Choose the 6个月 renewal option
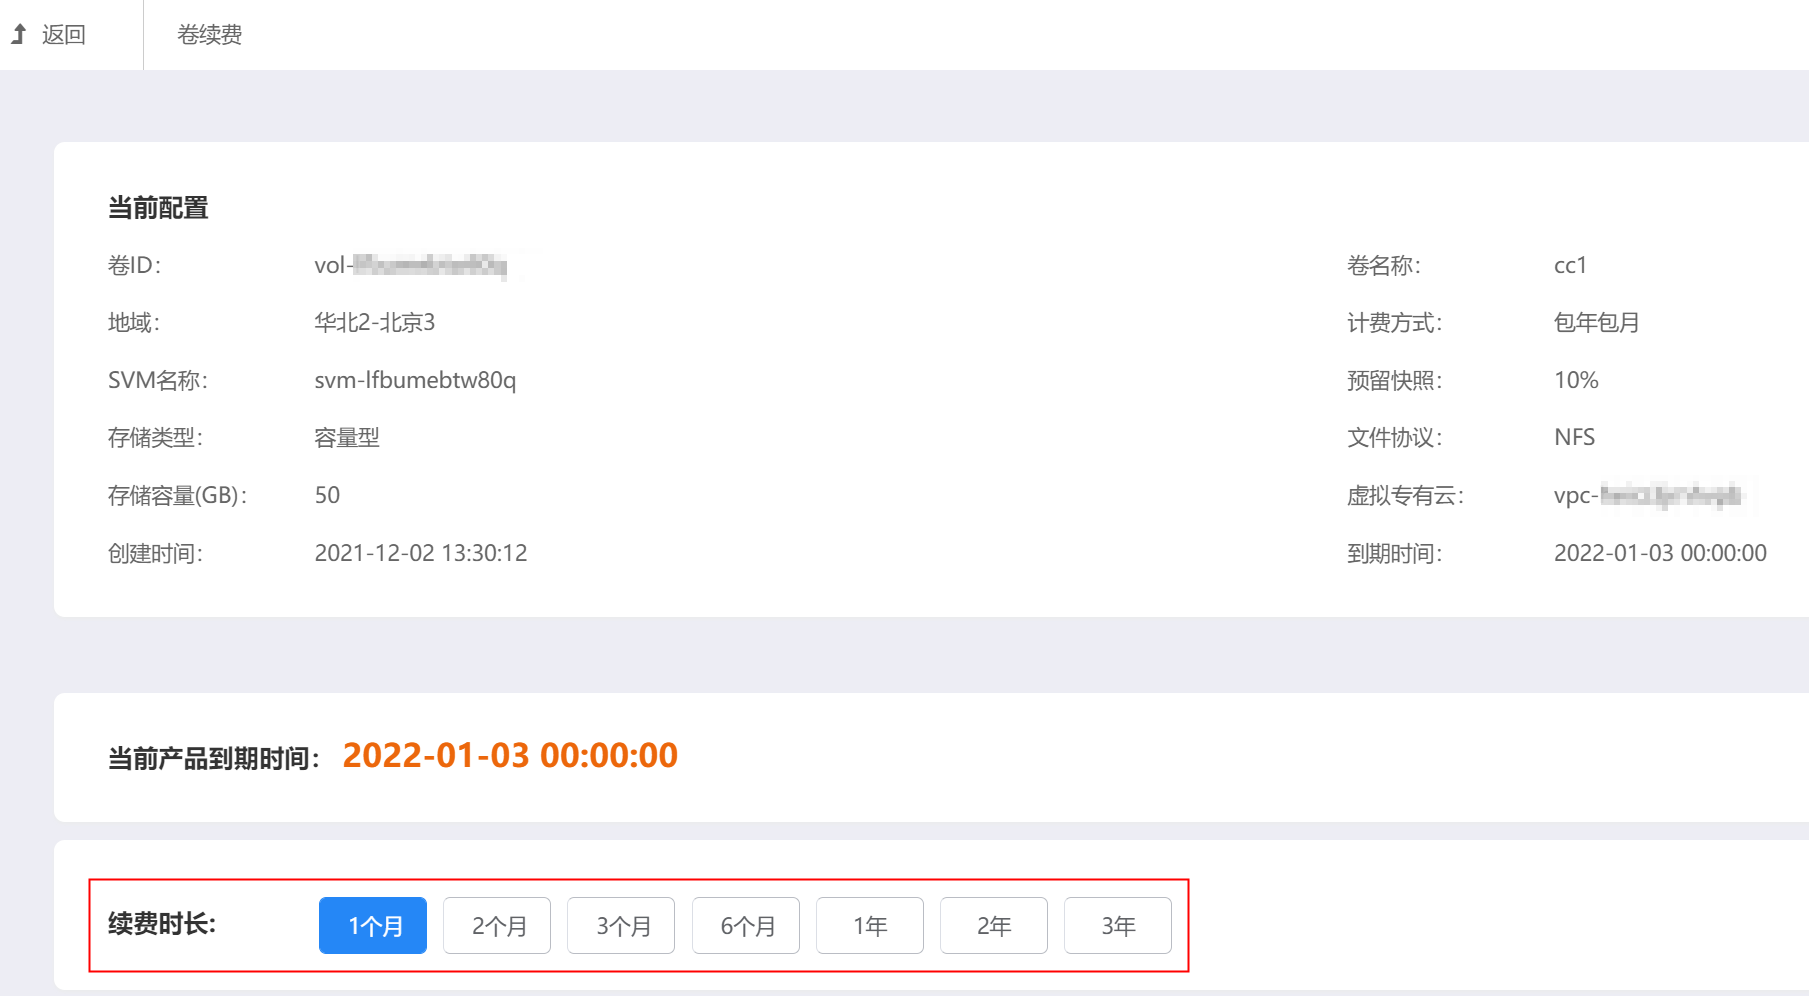 pyautogui.click(x=746, y=926)
